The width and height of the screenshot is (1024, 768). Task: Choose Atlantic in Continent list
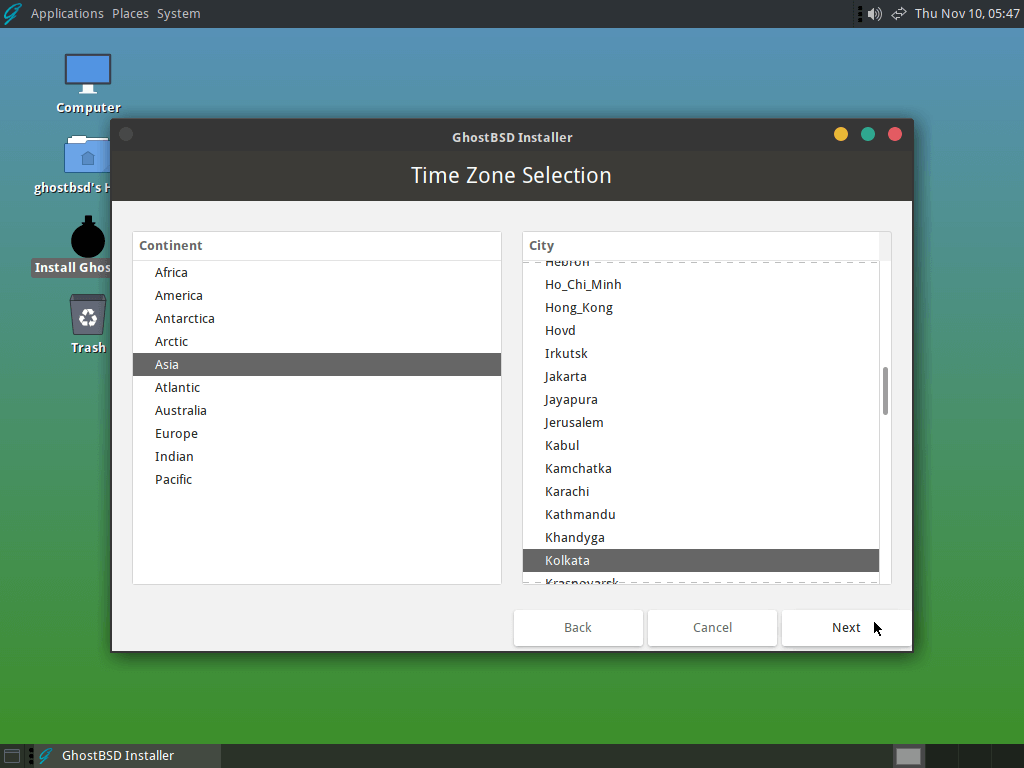tap(317, 387)
